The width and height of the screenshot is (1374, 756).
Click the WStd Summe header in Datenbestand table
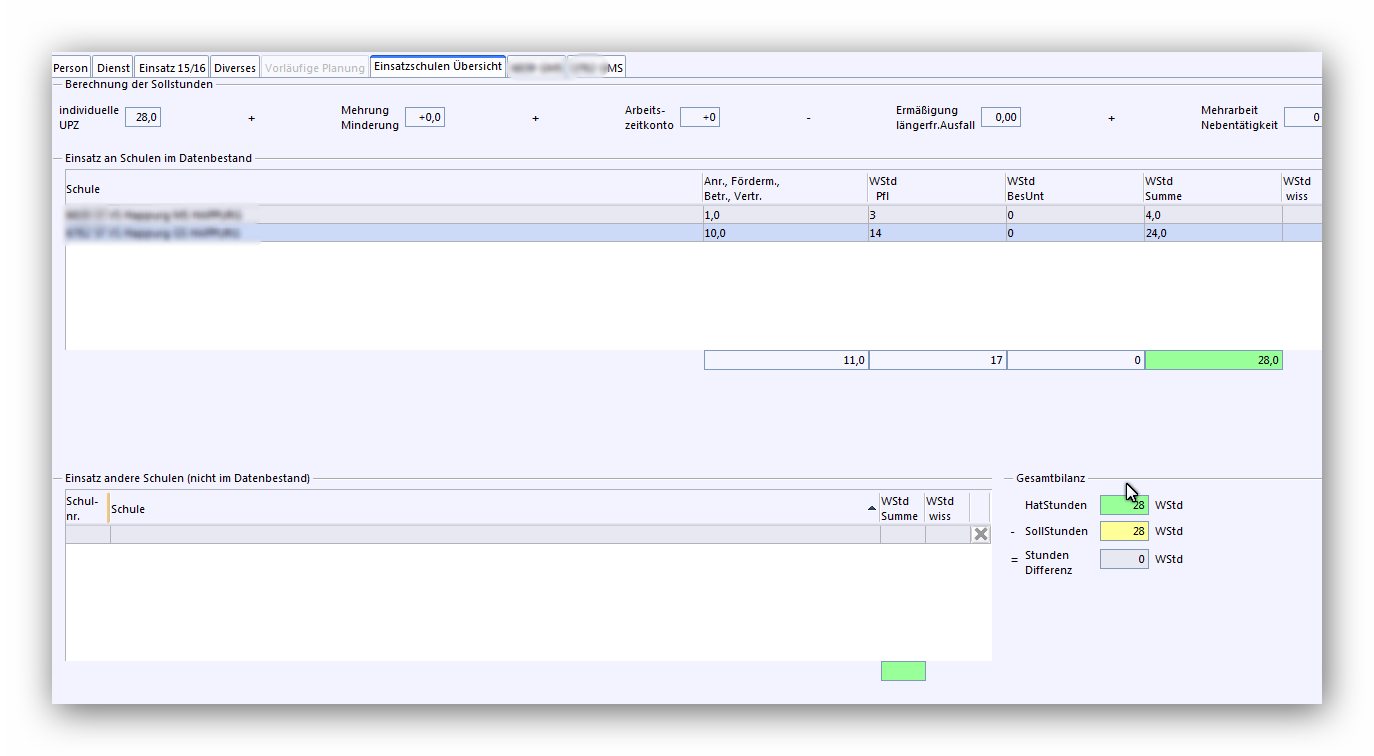(1212, 188)
